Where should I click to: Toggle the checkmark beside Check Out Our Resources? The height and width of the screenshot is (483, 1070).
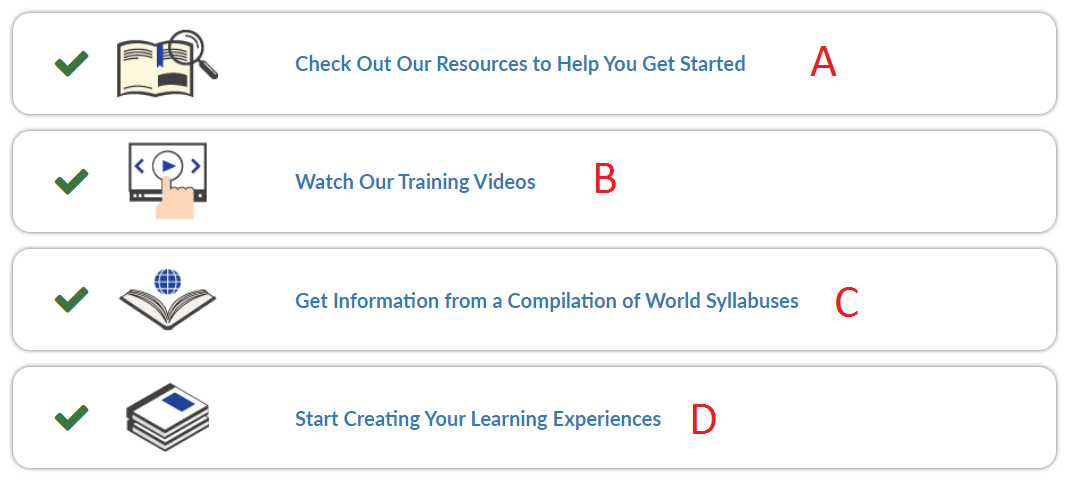[x=71, y=63]
